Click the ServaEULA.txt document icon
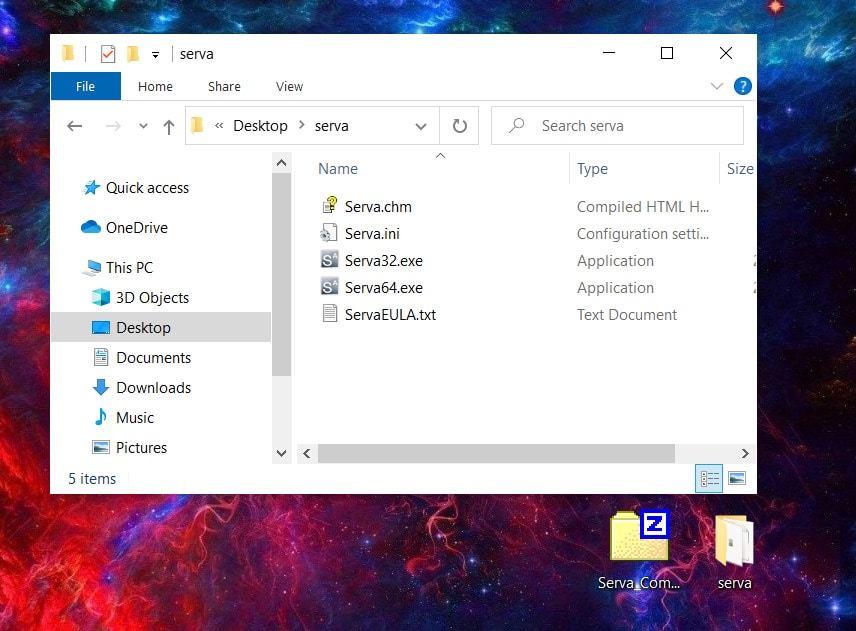Image resolution: width=856 pixels, height=631 pixels. click(329, 314)
